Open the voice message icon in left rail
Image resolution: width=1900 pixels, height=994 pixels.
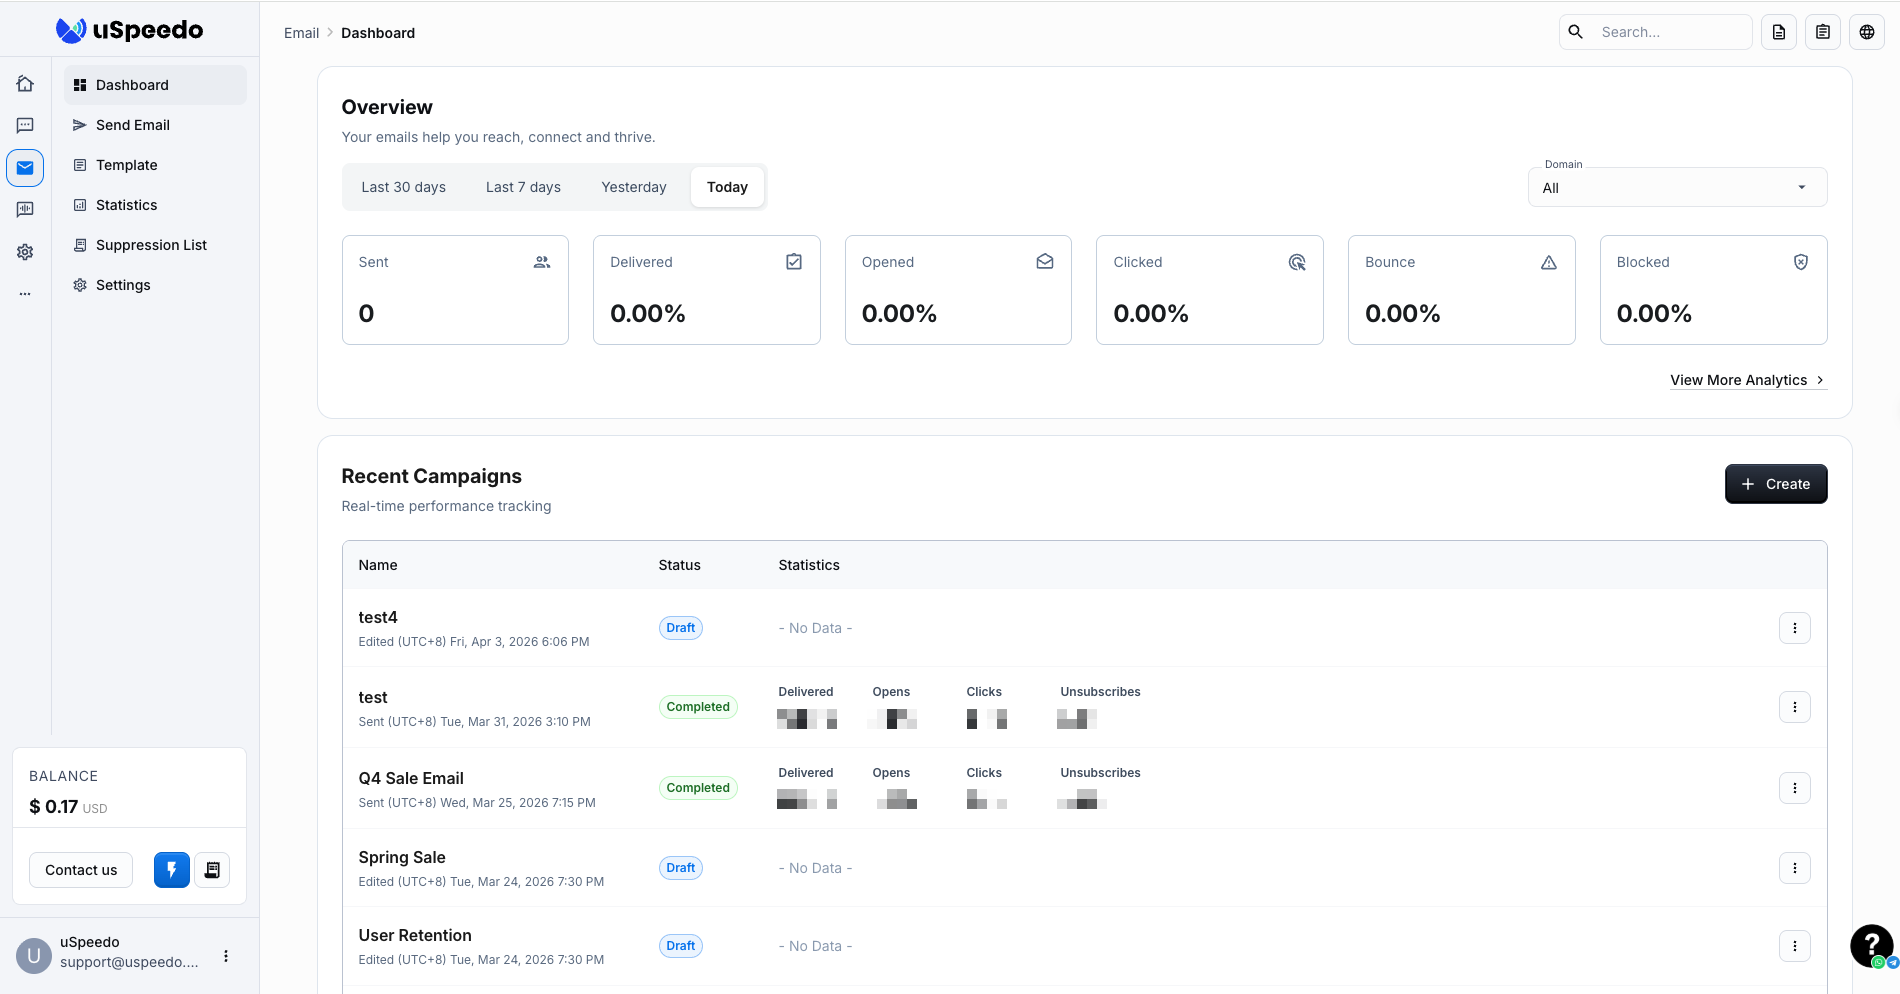[25, 209]
